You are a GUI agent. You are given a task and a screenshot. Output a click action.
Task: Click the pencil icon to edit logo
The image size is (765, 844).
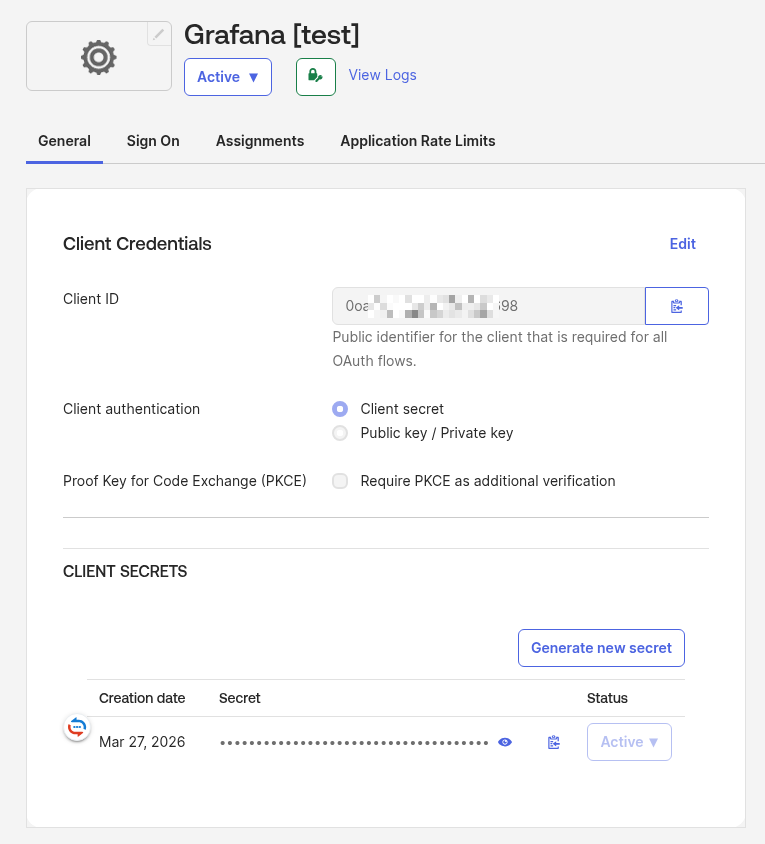(x=159, y=34)
